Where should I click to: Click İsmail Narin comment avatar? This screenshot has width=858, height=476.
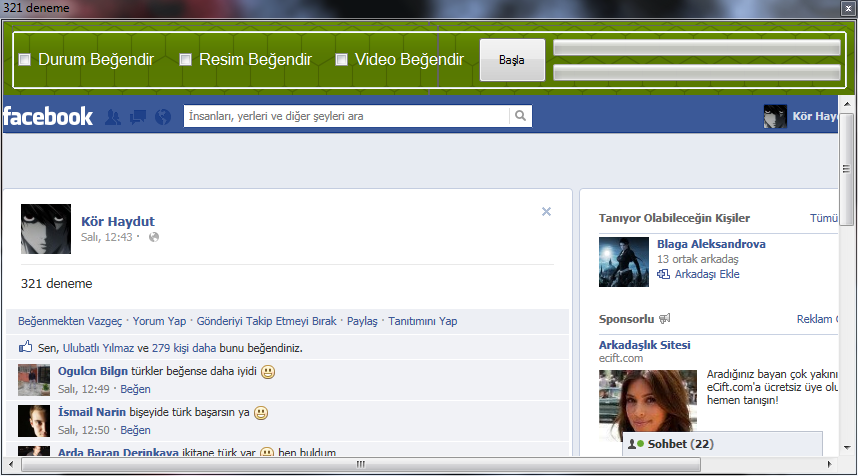point(34,421)
